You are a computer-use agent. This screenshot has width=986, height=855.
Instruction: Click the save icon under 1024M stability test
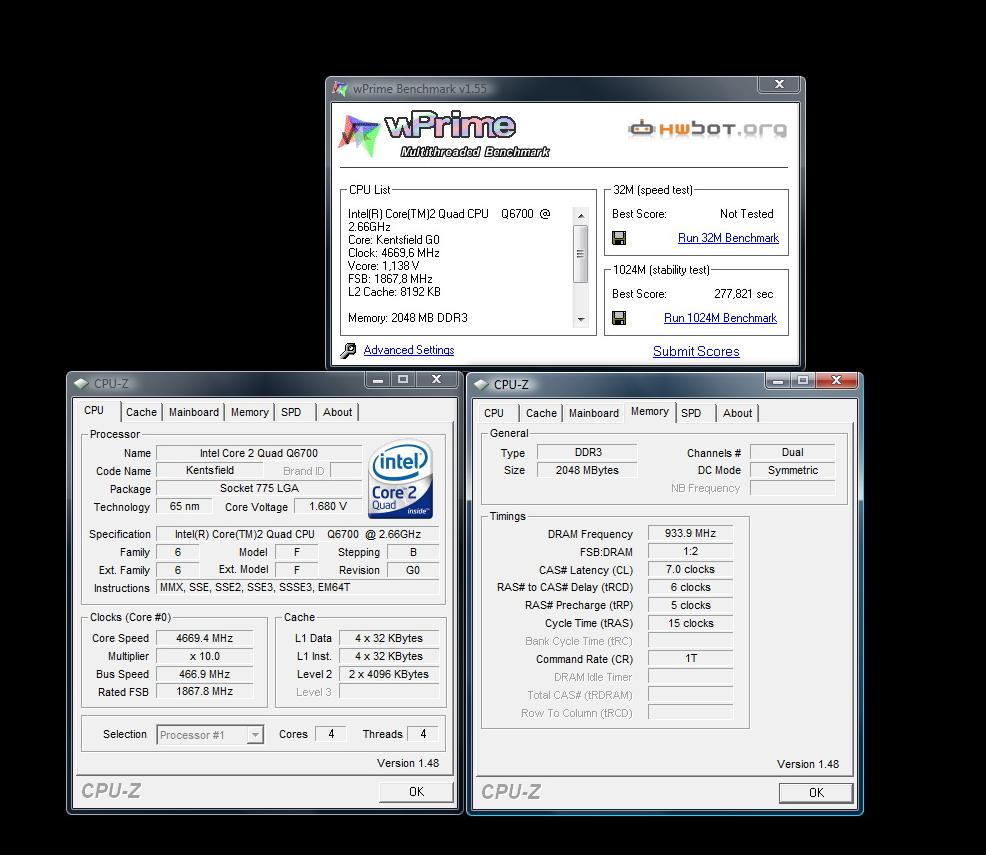619,318
